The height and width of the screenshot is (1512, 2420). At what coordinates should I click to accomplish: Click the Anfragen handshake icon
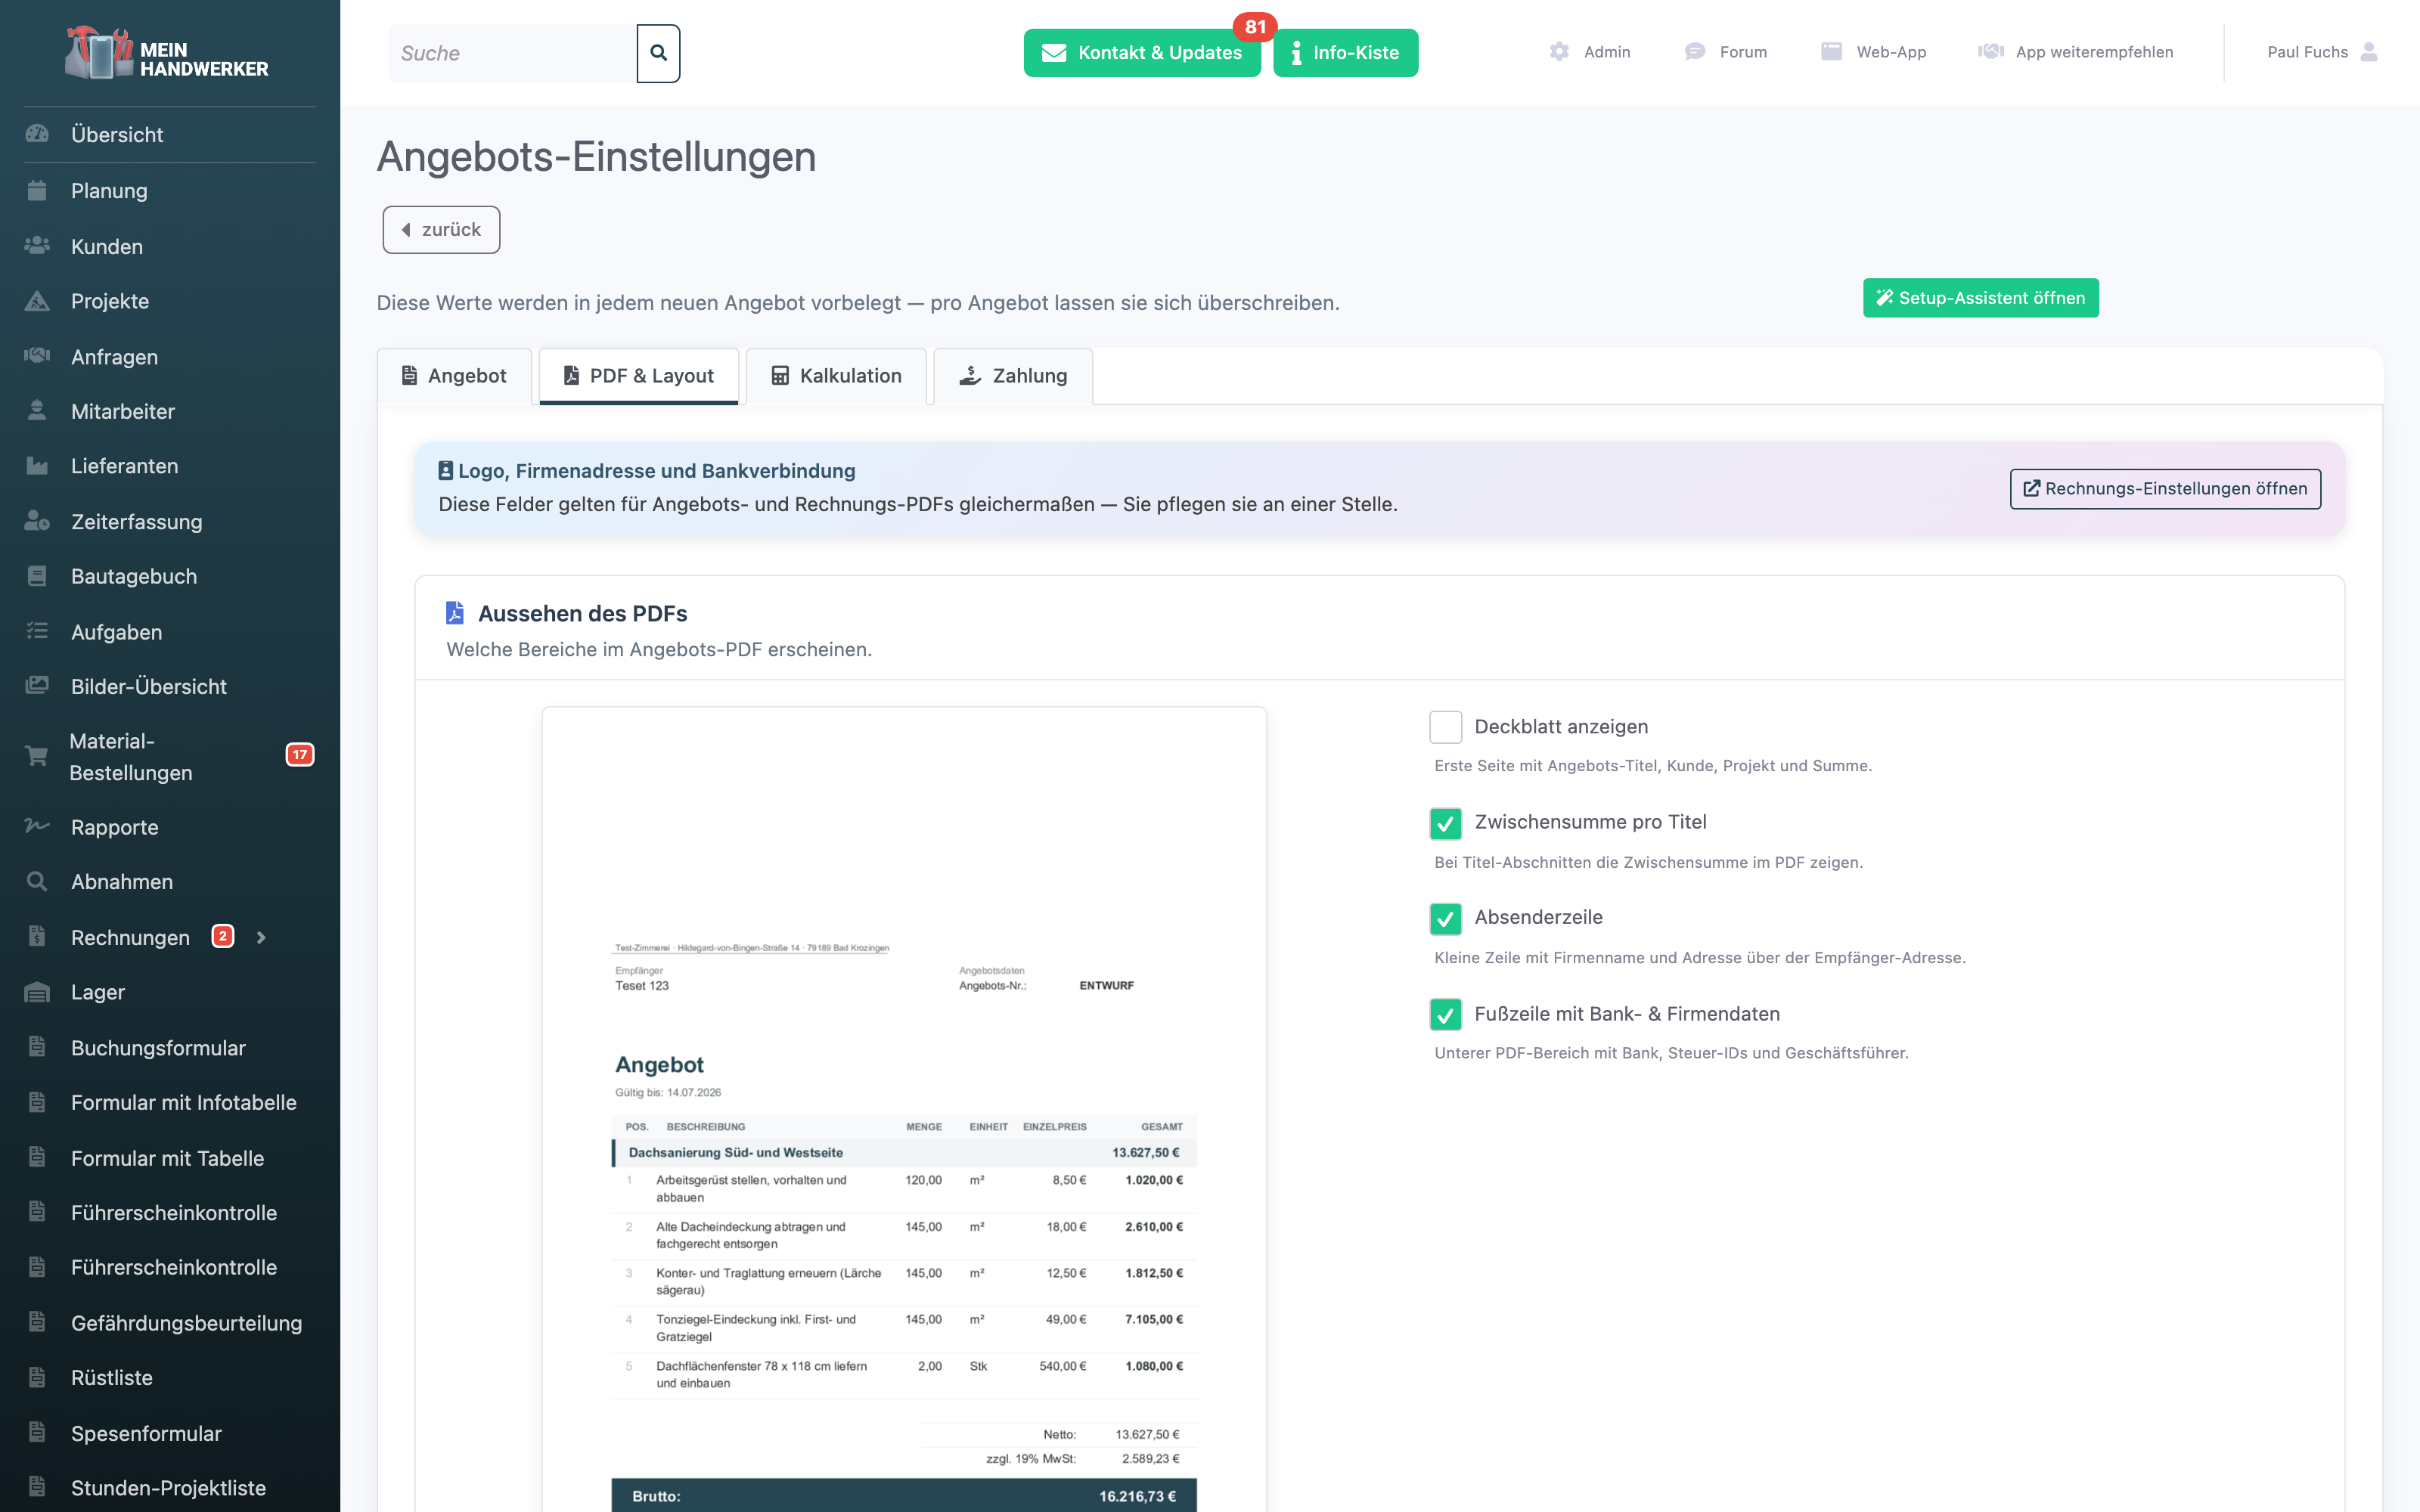[x=37, y=356]
